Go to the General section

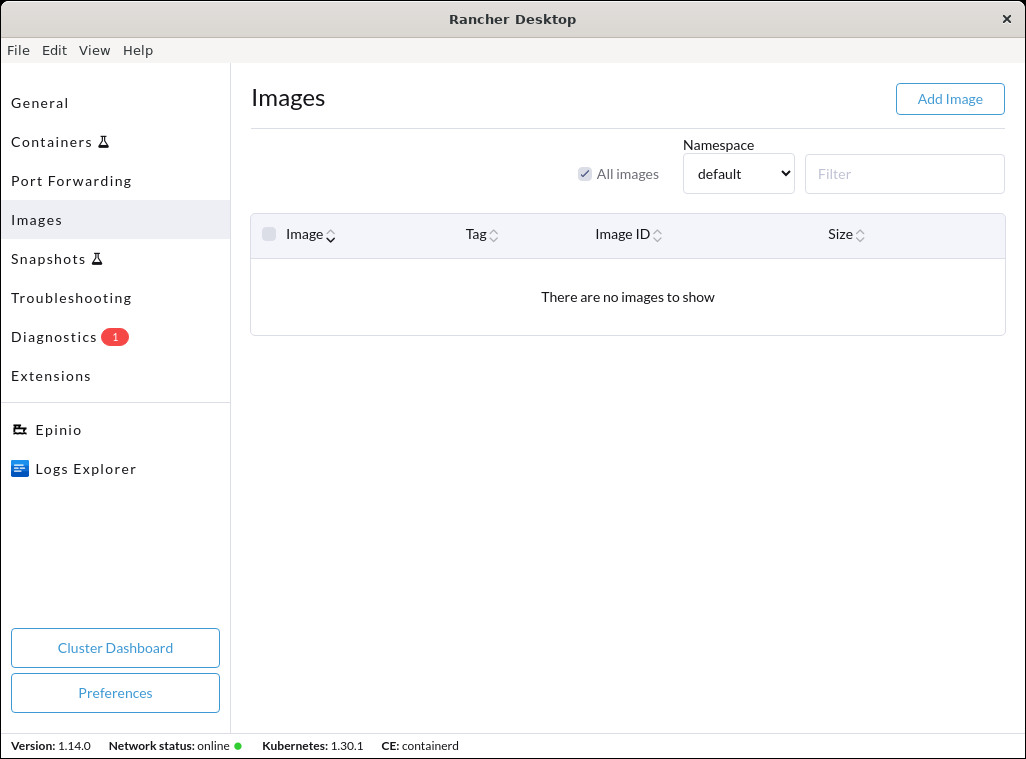point(115,103)
